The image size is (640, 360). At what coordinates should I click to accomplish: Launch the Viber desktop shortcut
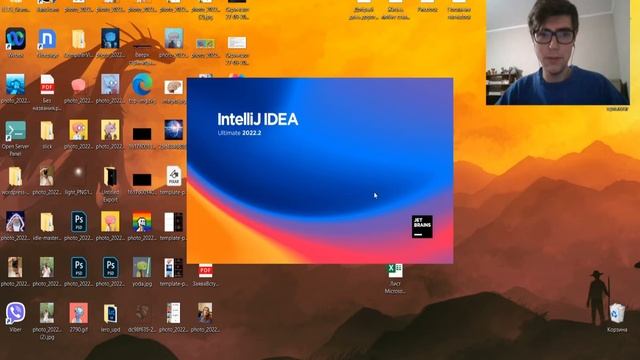pyautogui.click(x=16, y=313)
